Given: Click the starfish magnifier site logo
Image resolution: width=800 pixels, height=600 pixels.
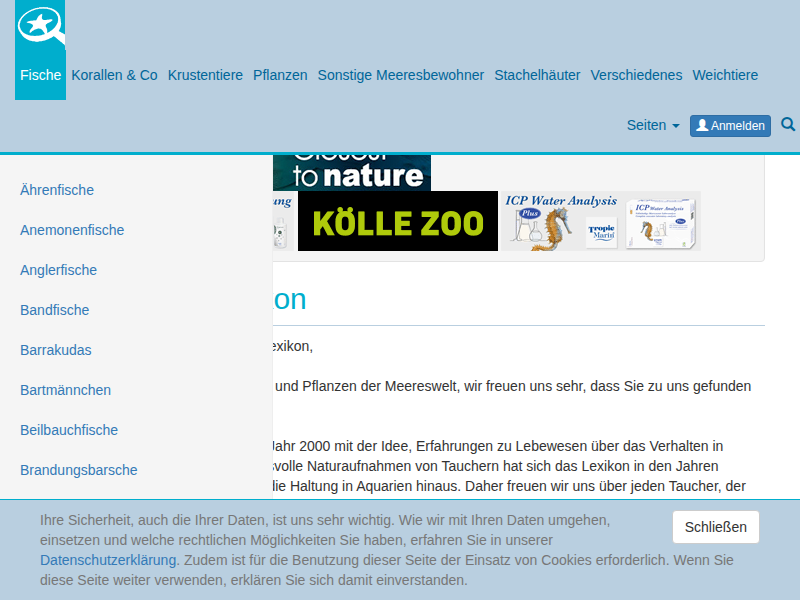Looking at the screenshot, I should click(41, 25).
